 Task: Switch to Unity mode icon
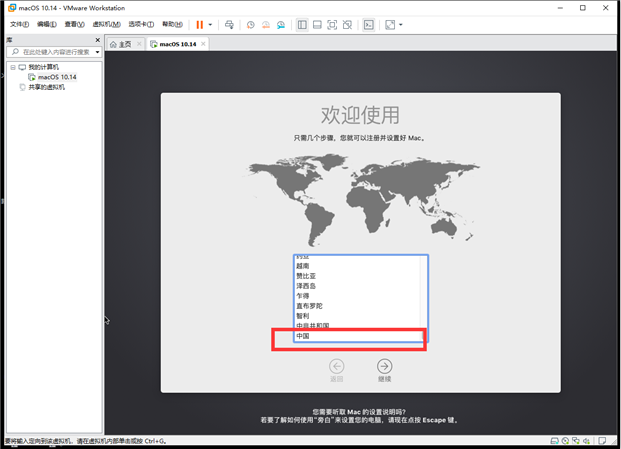[347, 25]
